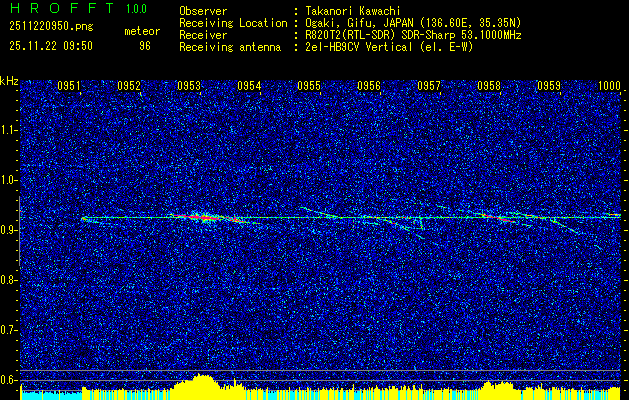Click the 0956 time marker
This screenshot has height=400, width=629.
(369, 86)
